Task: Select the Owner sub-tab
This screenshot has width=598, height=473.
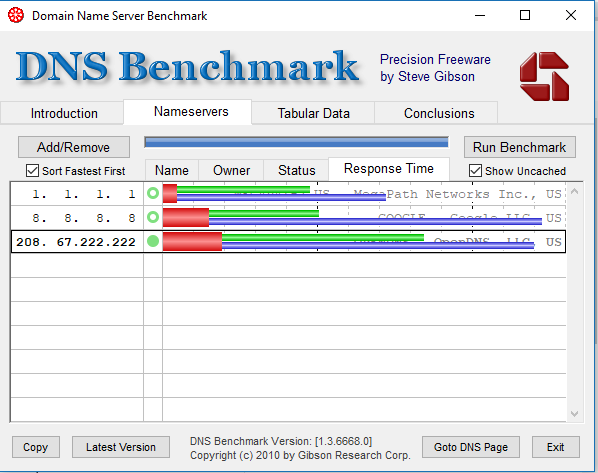Action: (x=231, y=170)
